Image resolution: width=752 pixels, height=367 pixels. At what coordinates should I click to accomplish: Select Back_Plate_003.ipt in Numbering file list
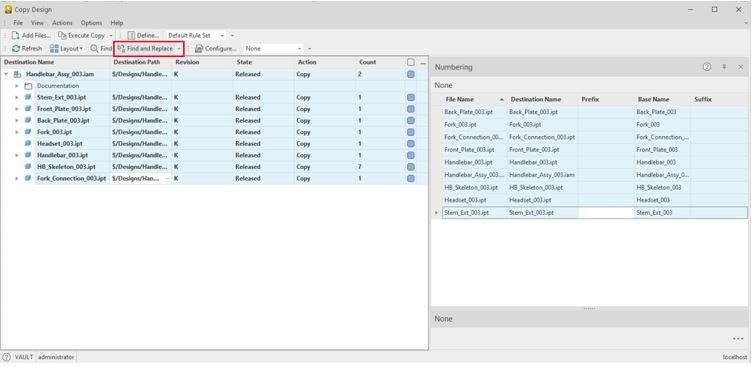click(469, 112)
